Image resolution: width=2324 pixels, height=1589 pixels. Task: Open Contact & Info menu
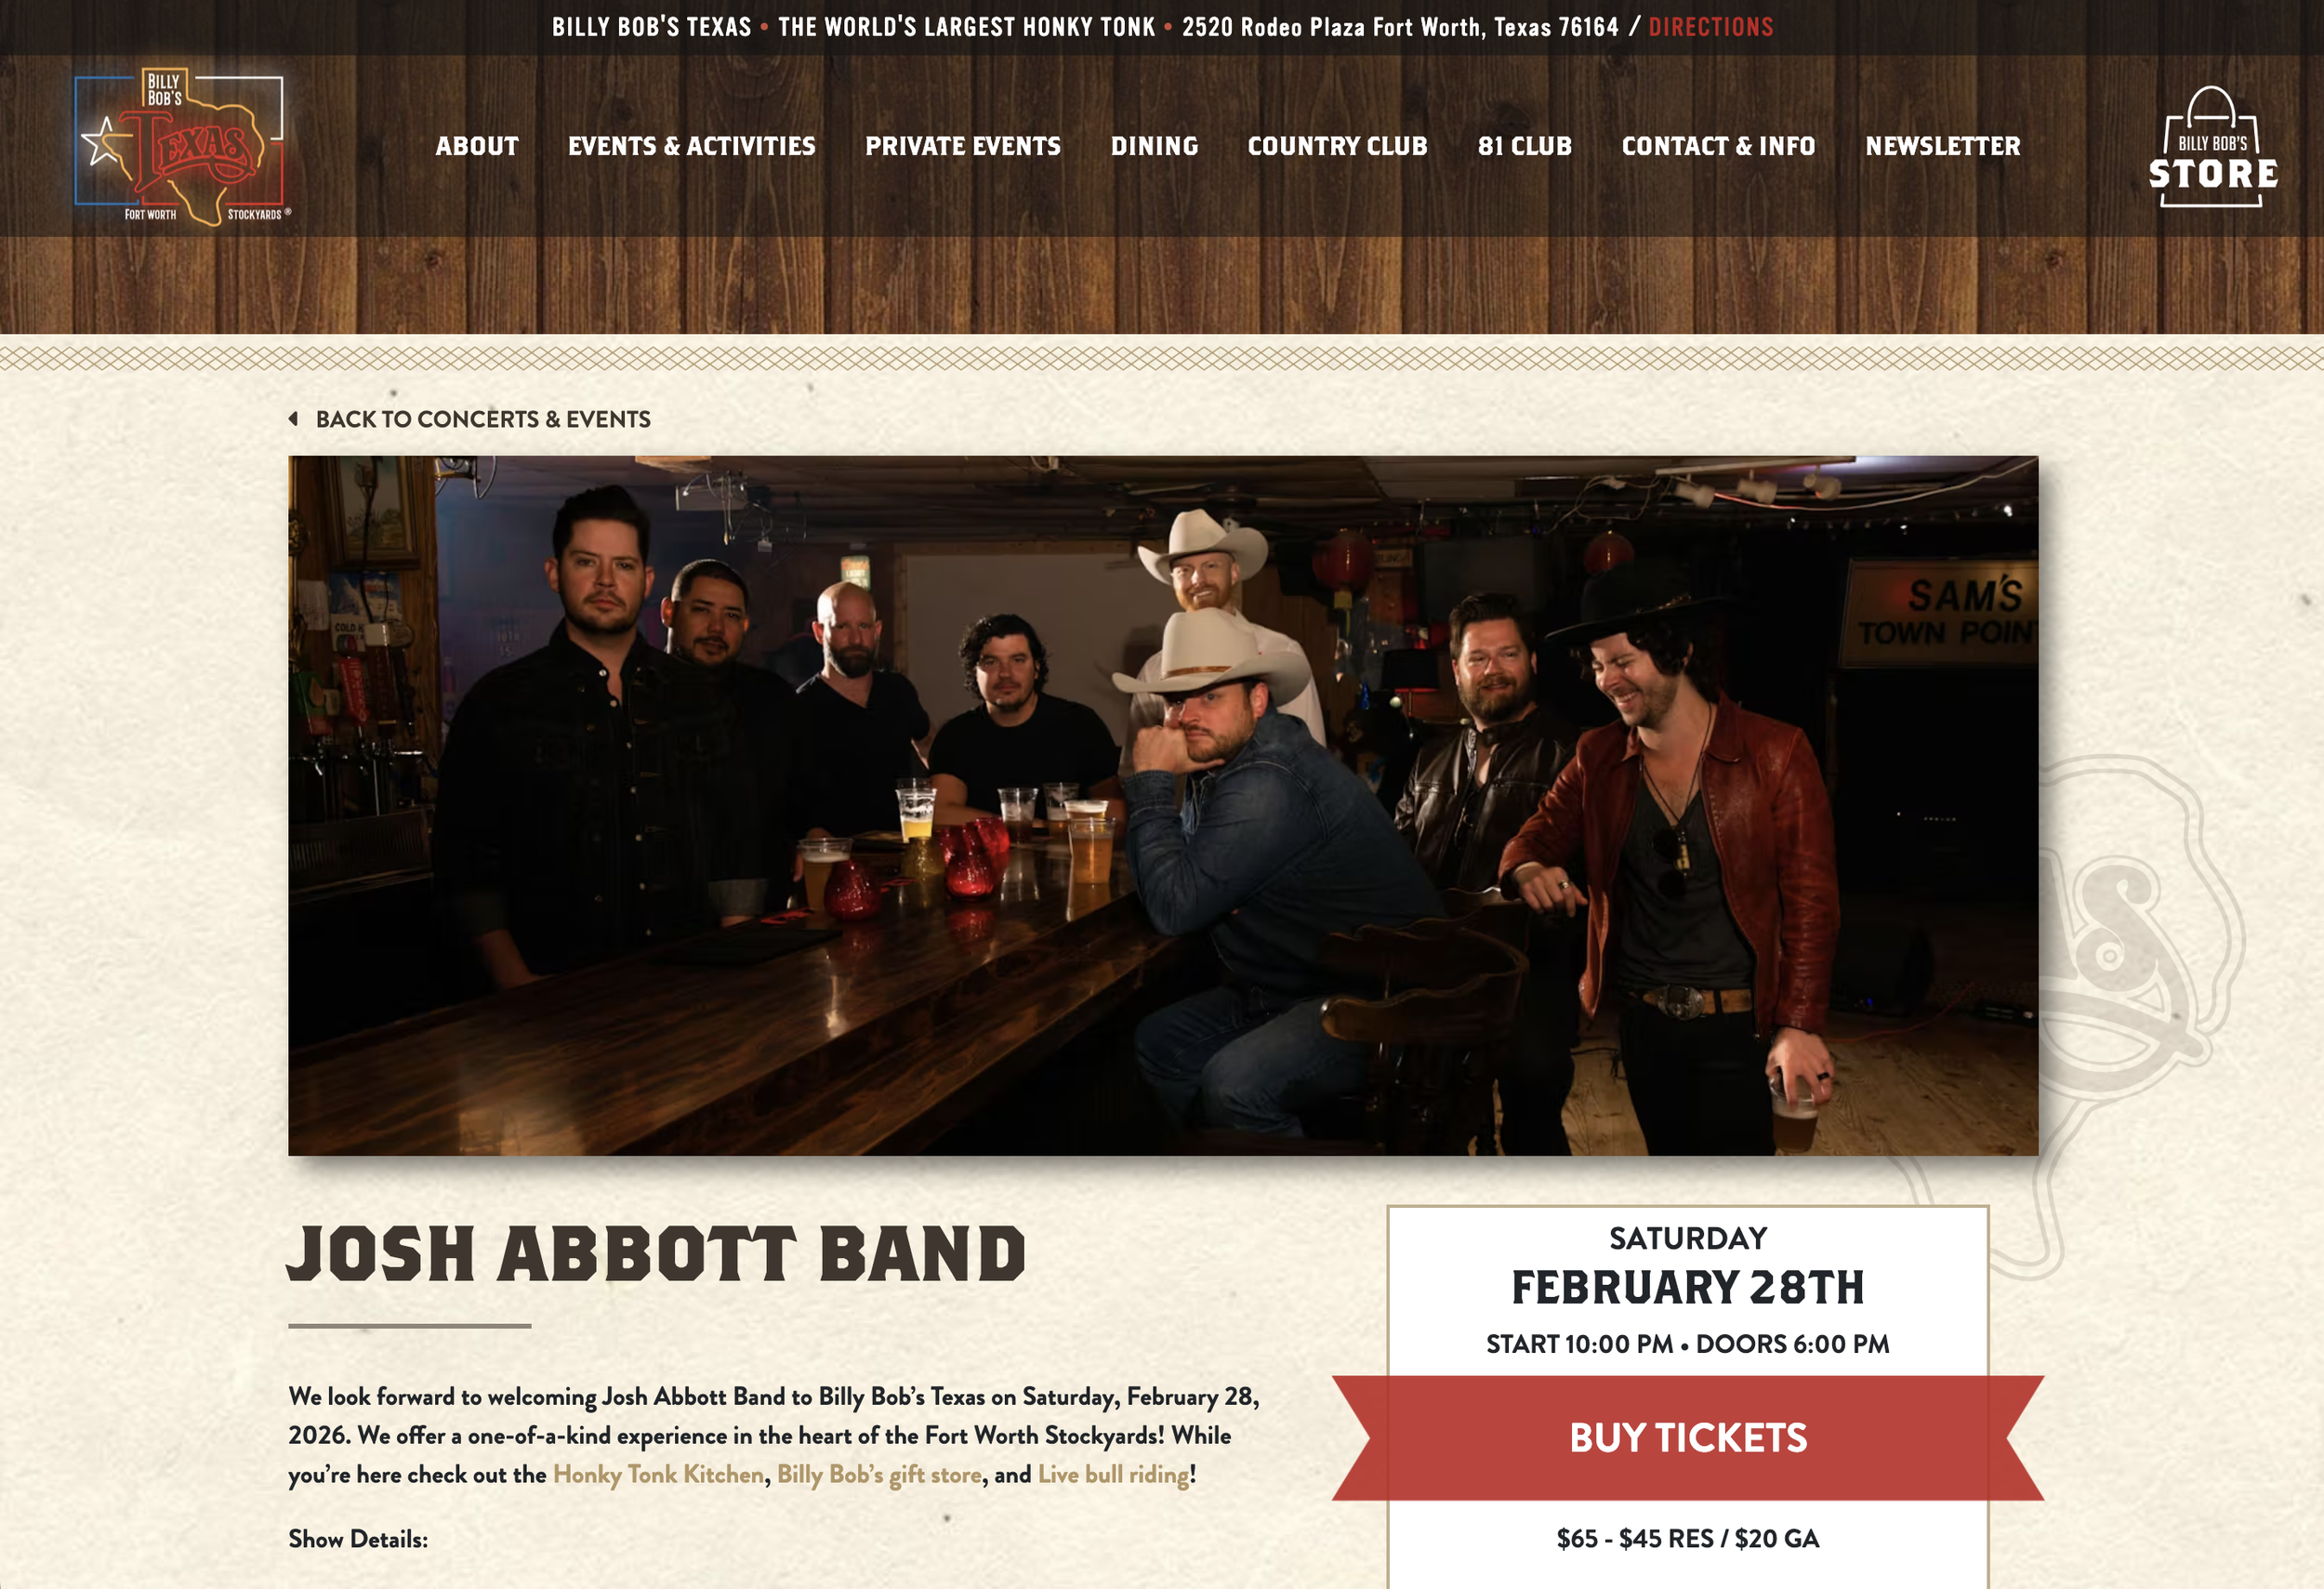[x=1719, y=146]
